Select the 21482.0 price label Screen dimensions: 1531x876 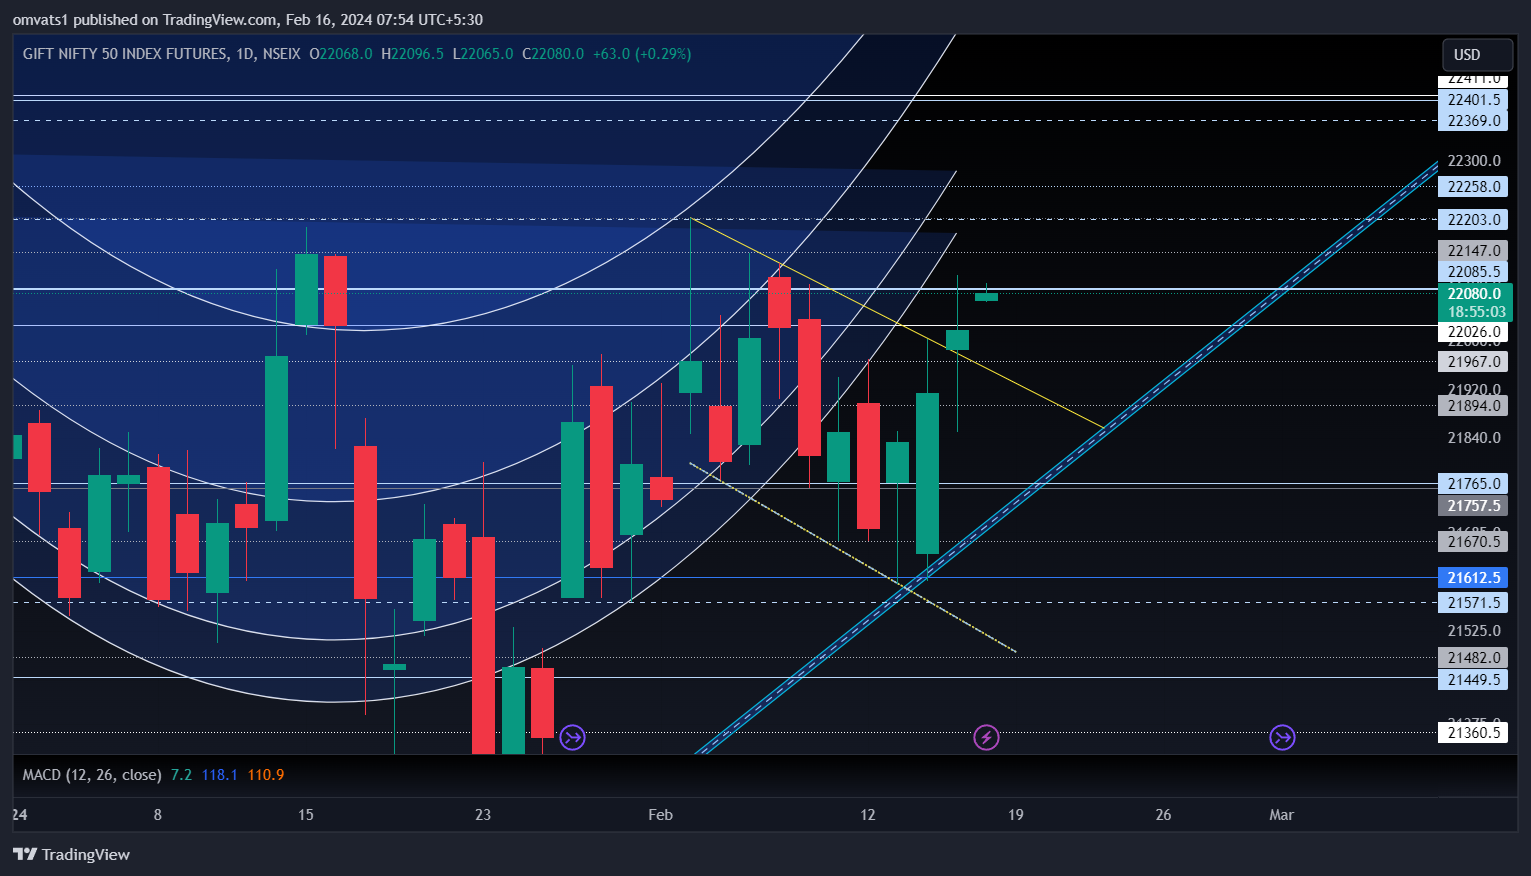[1474, 658]
